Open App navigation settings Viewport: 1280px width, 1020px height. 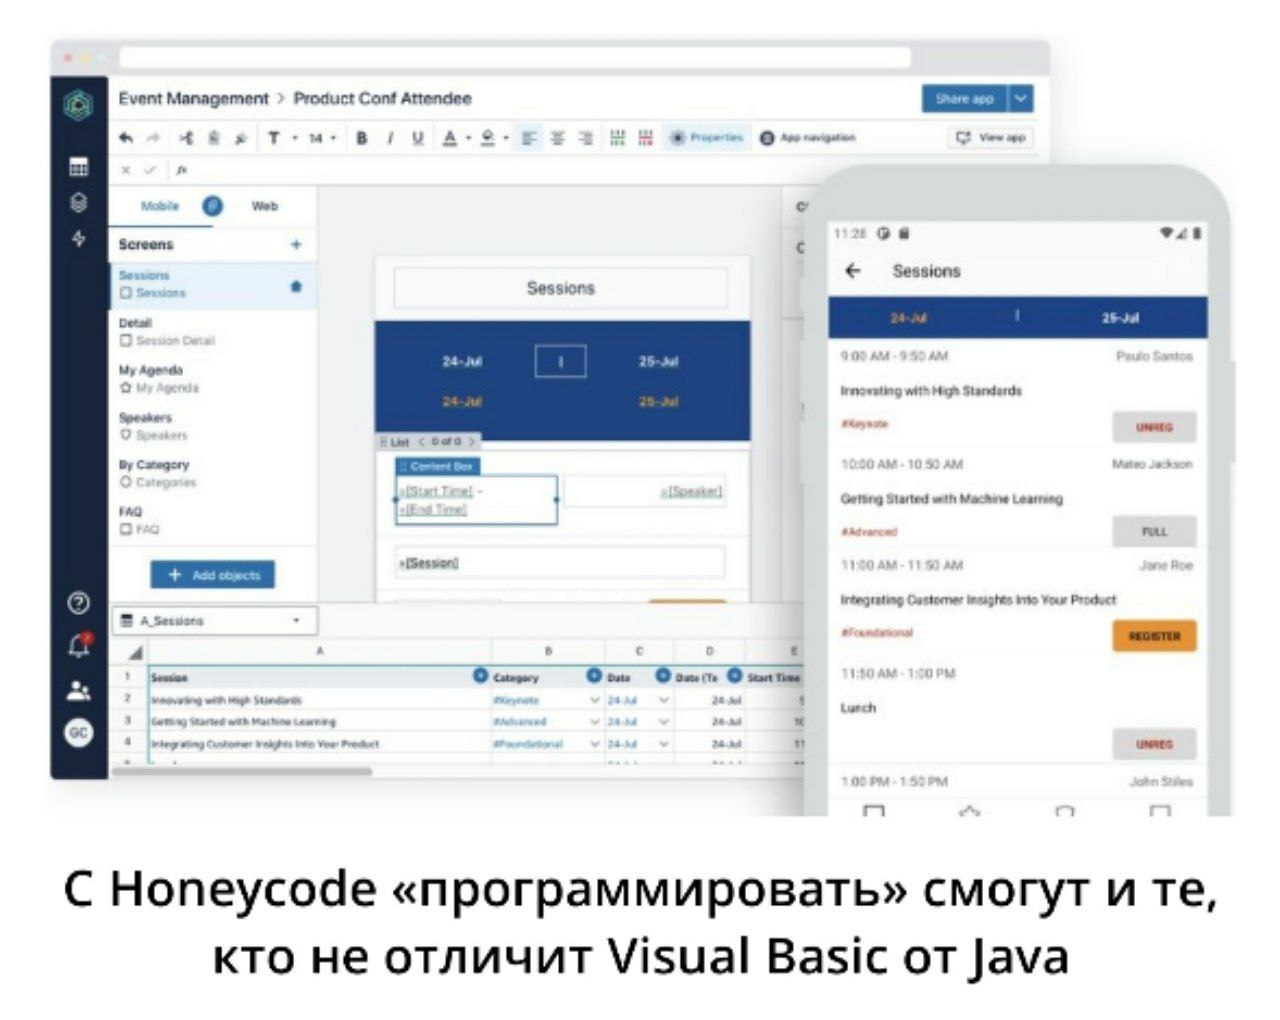click(x=807, y=138)
